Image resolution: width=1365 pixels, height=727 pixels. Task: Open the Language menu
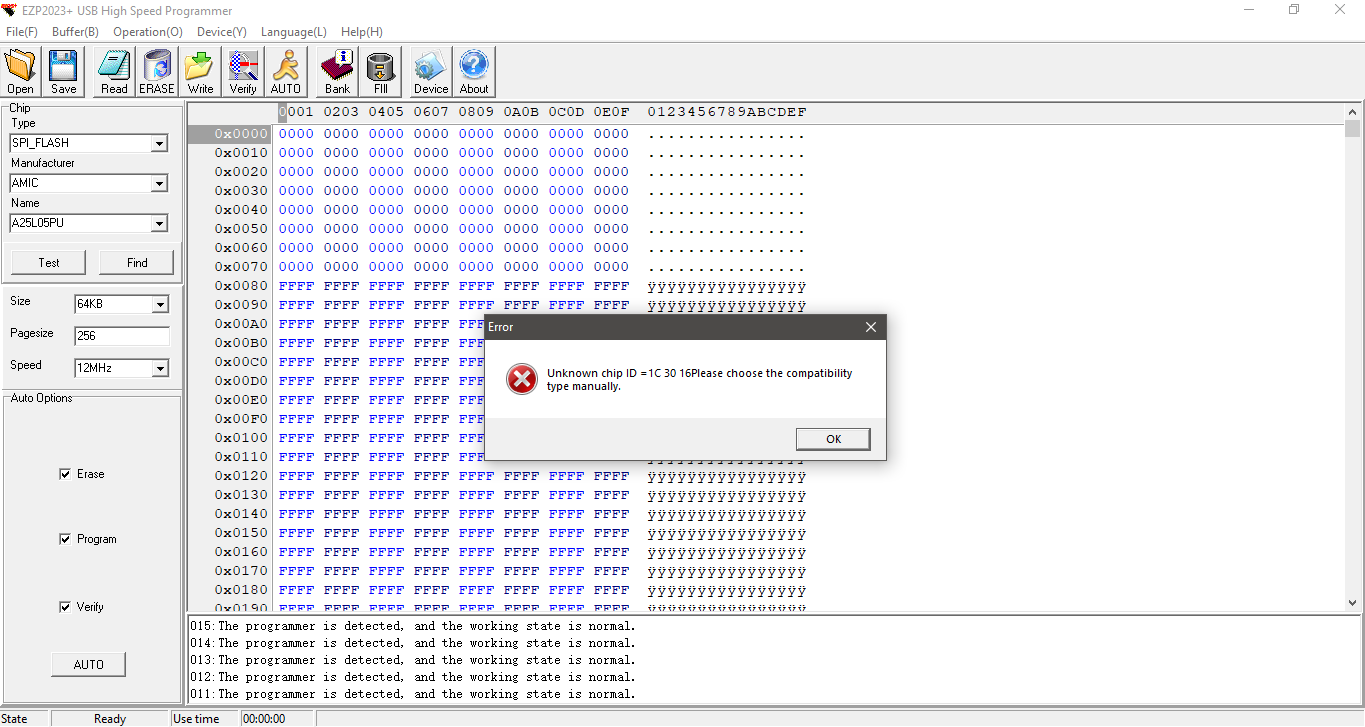pos(294,32)
